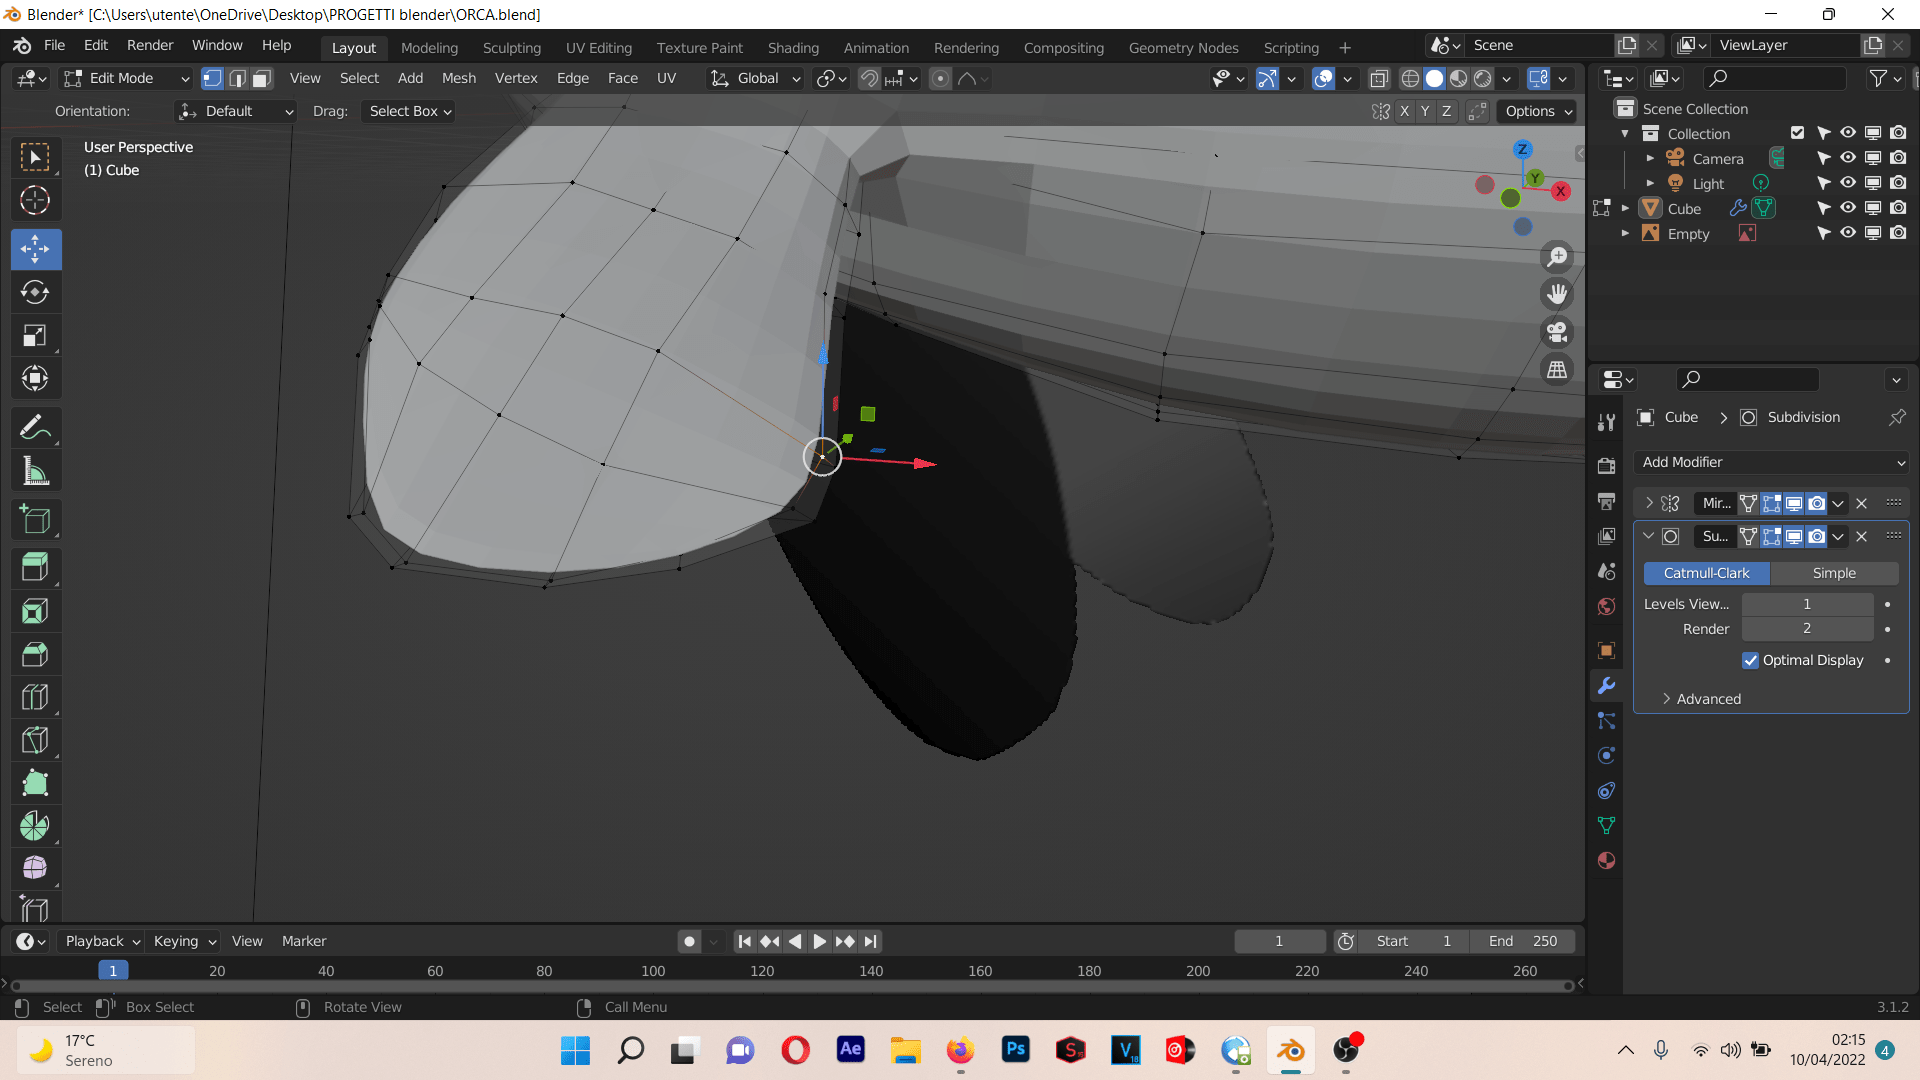
Task: Switch to face select mode
Action: point(262,78)
